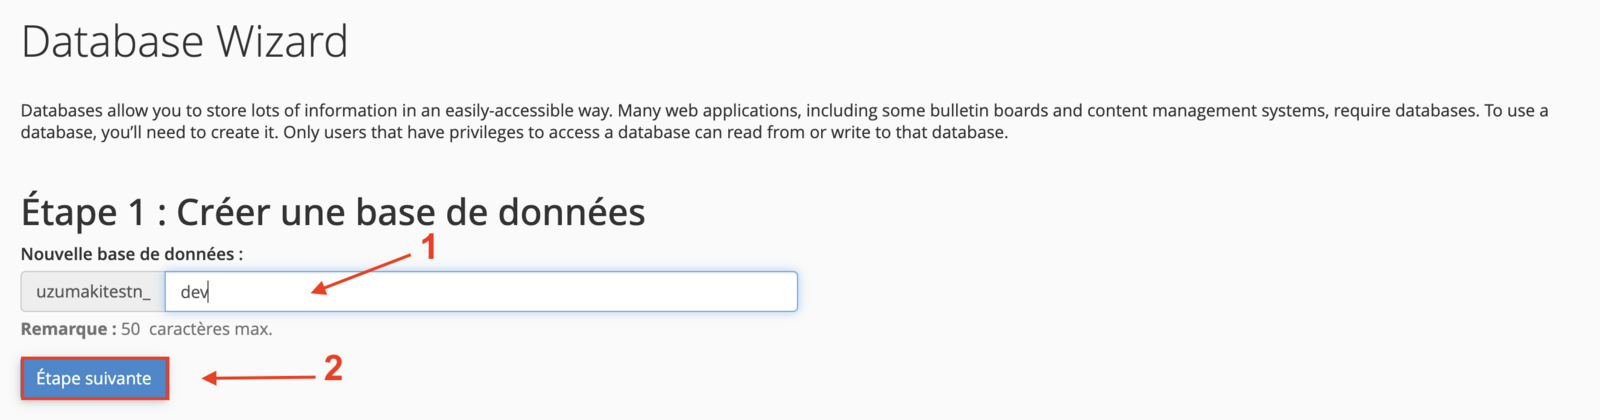
Task: Select the Database Wizard page title
Action: [184, 42]
